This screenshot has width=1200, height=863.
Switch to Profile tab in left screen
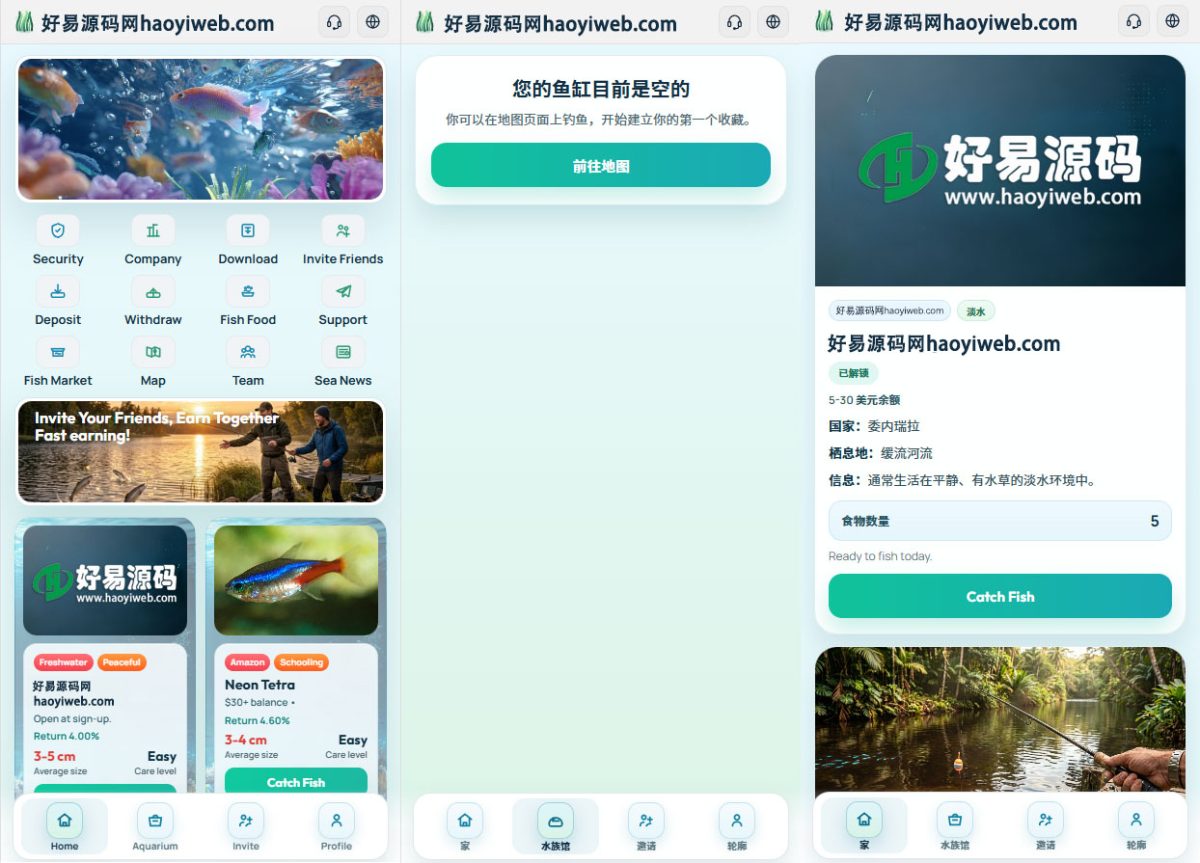pyautogui.click(x=336, y=827)
